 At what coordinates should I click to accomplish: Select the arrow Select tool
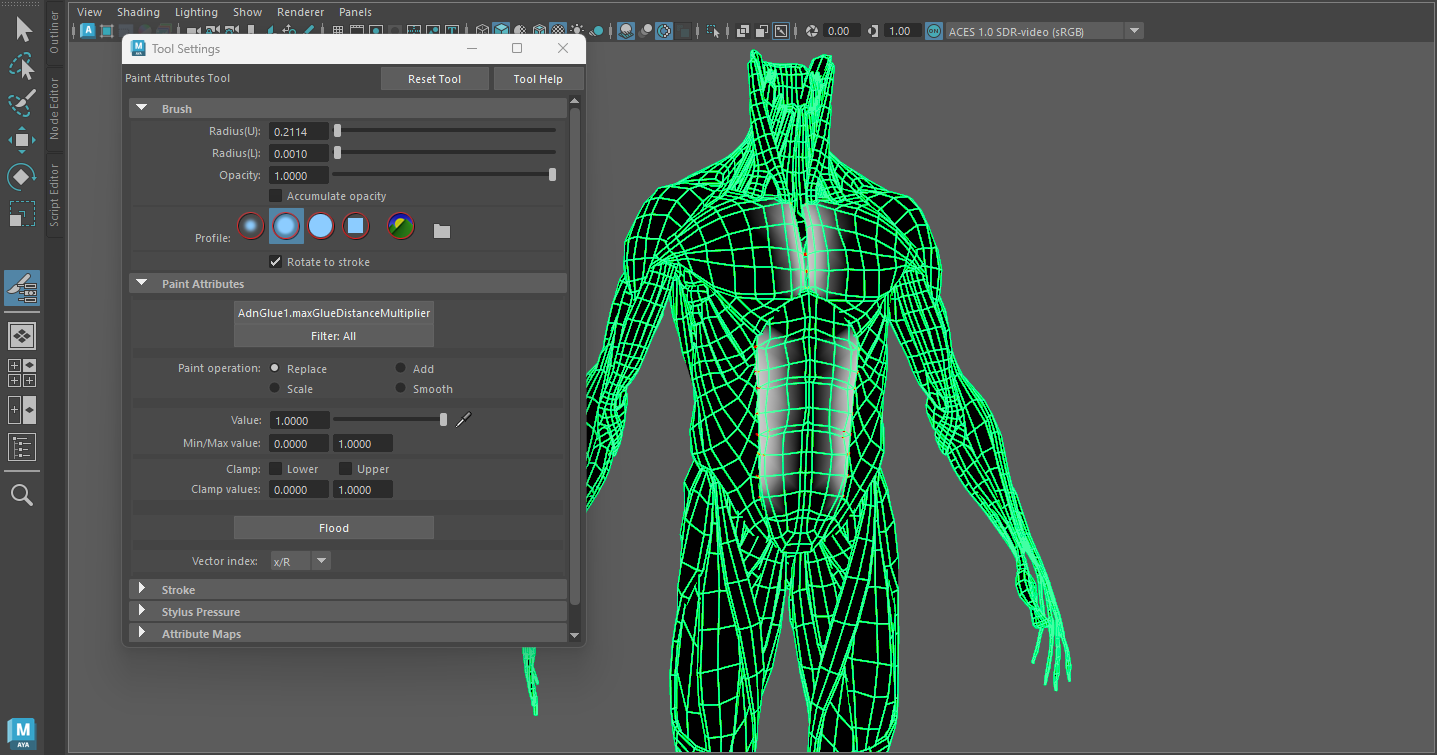(22, 29)
